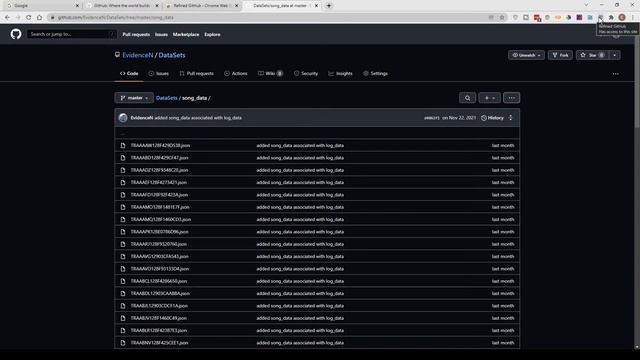The image size is (640, 360).
Task: Click the Fork button
Action: click(560, 55)
